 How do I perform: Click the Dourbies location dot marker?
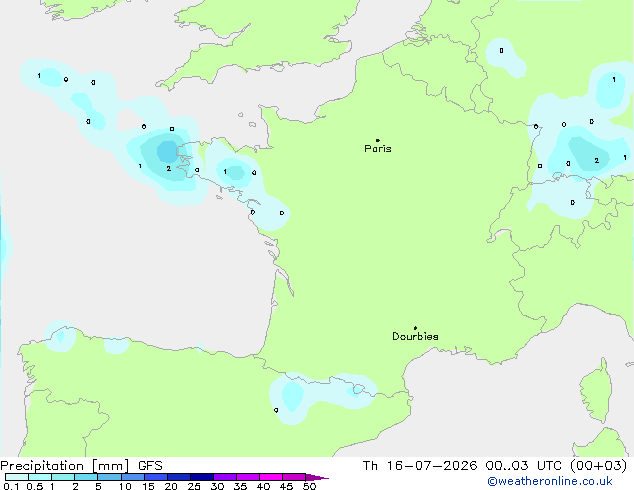tap(415, 328)
